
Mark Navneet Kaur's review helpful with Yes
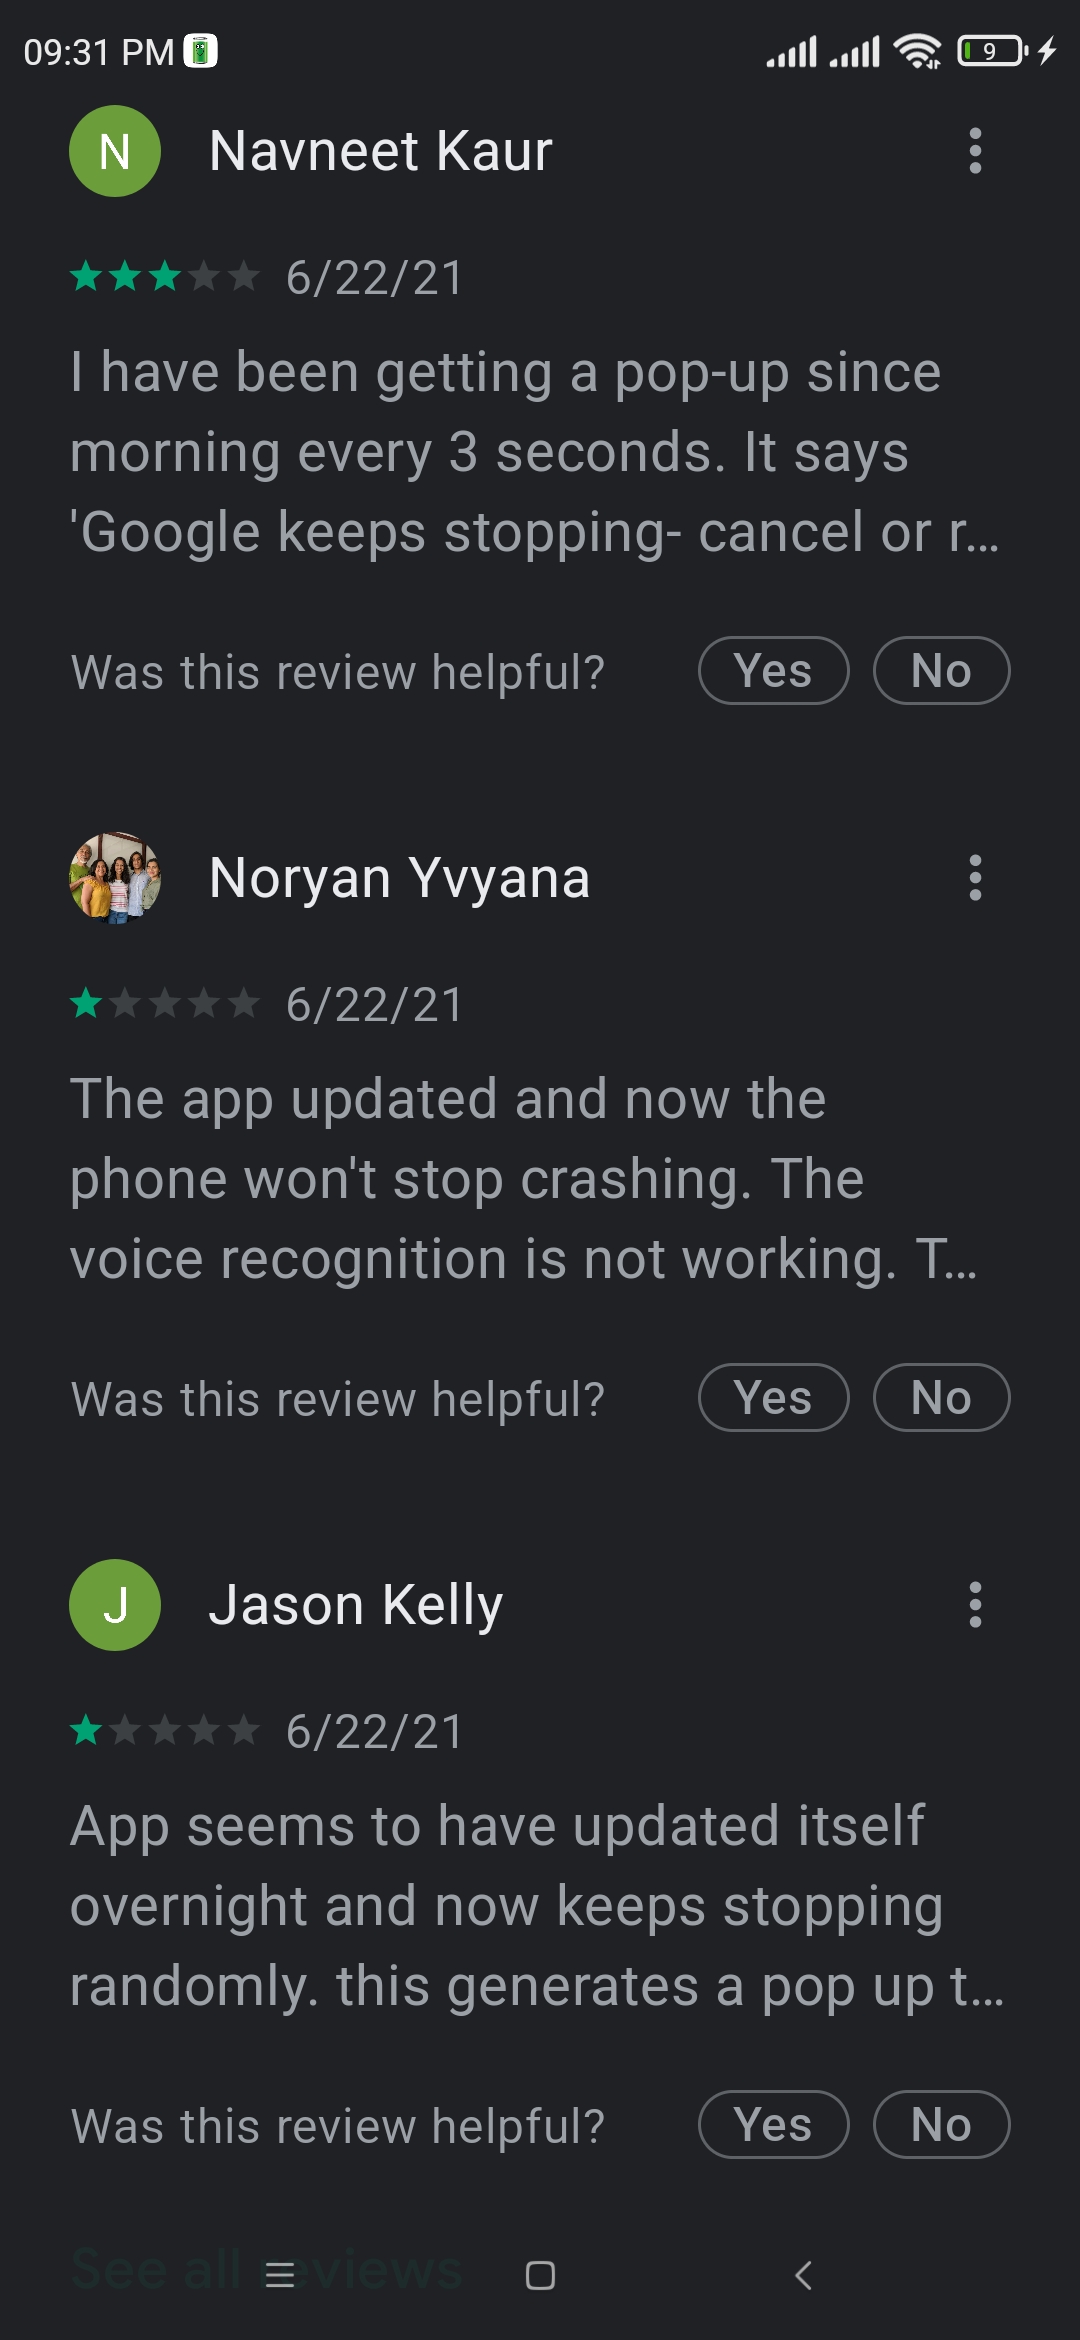(x=773, y=671)
